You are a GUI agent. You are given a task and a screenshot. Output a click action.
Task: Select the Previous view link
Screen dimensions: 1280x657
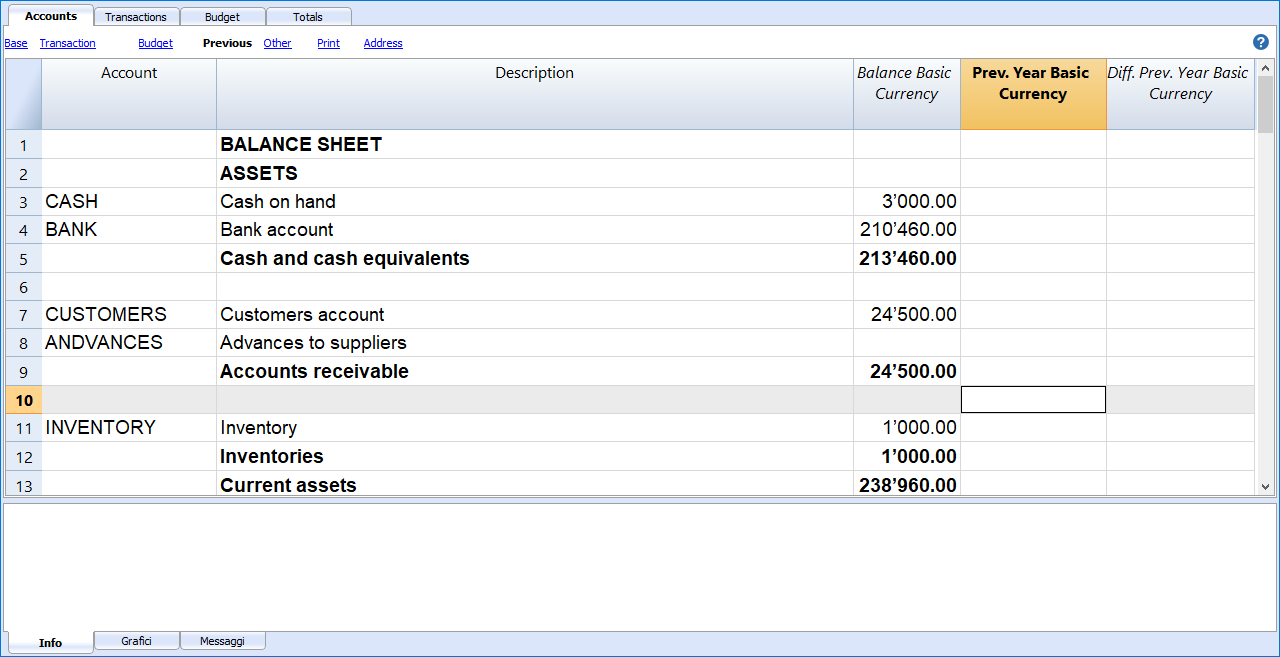[x=227, y=43]
